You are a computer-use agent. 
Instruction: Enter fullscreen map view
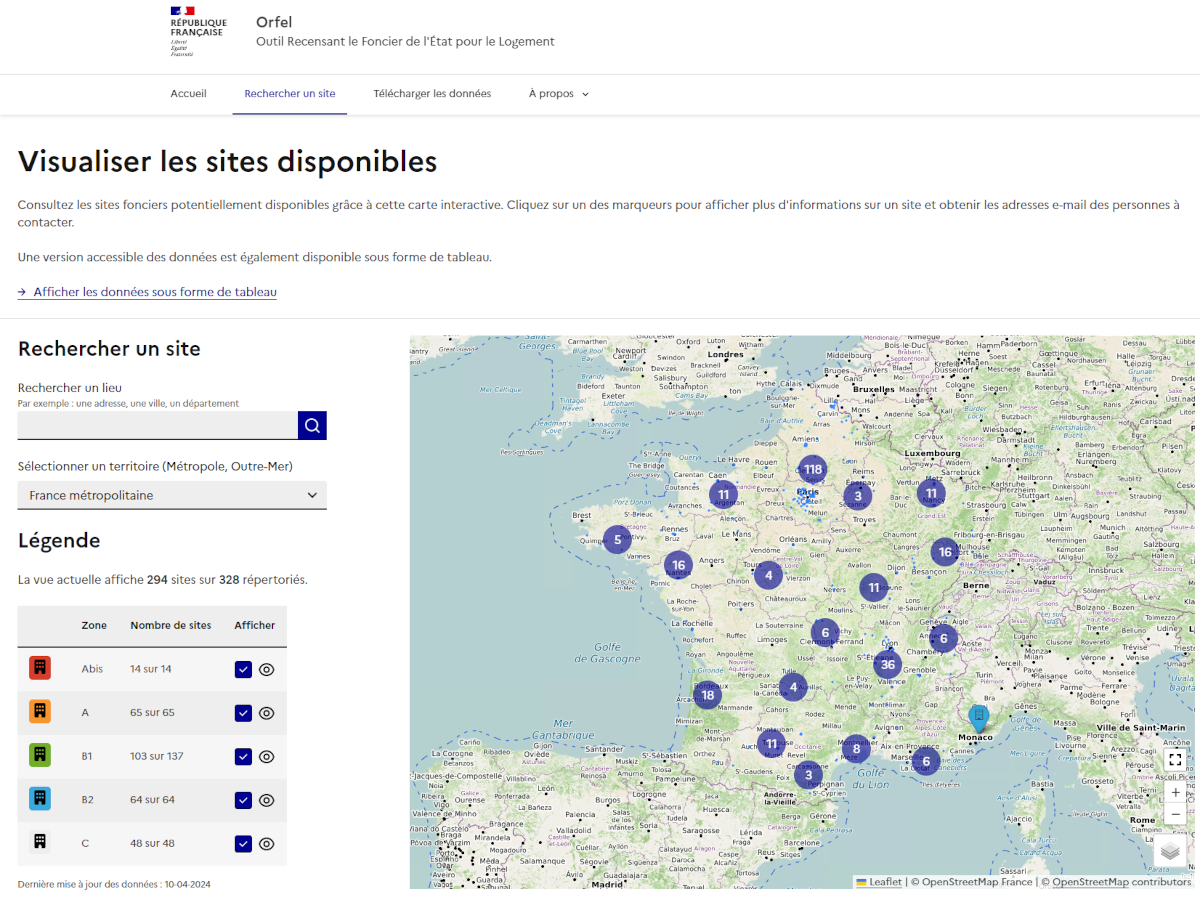click(x=1175, y=760)
